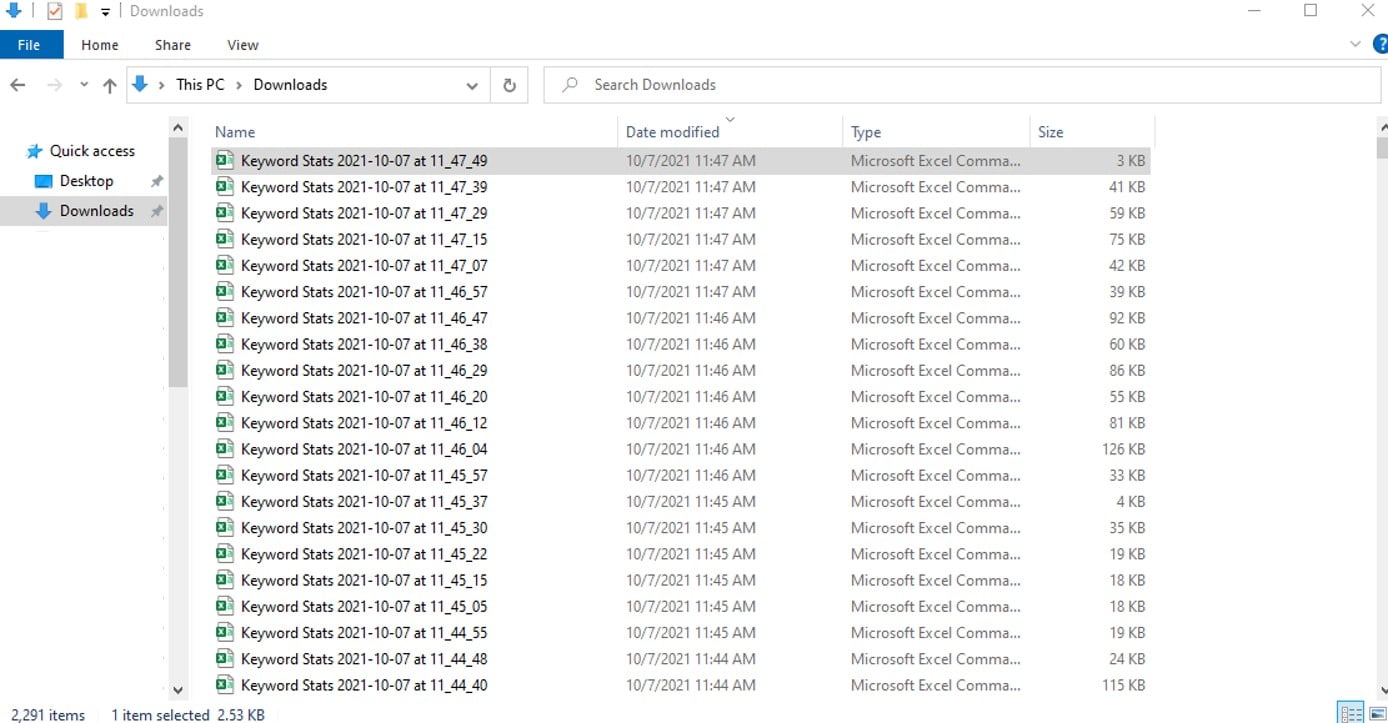The image size is (1388, 723).
Task: Click the 115 KB size cell
Action: (1124, 685)
